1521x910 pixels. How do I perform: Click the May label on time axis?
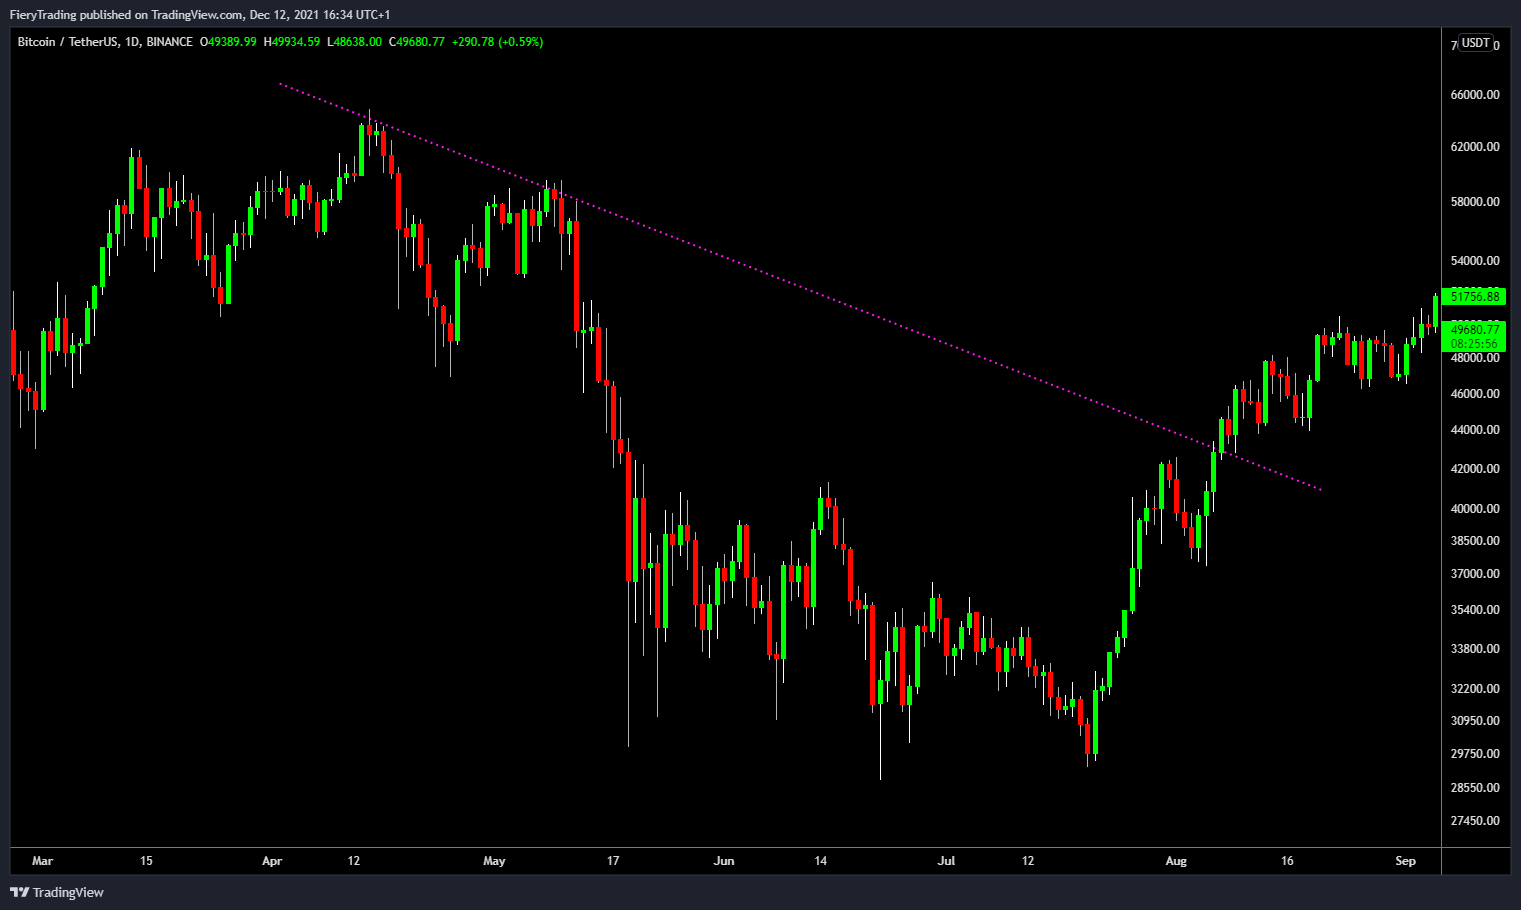click(x=494, y=860)
